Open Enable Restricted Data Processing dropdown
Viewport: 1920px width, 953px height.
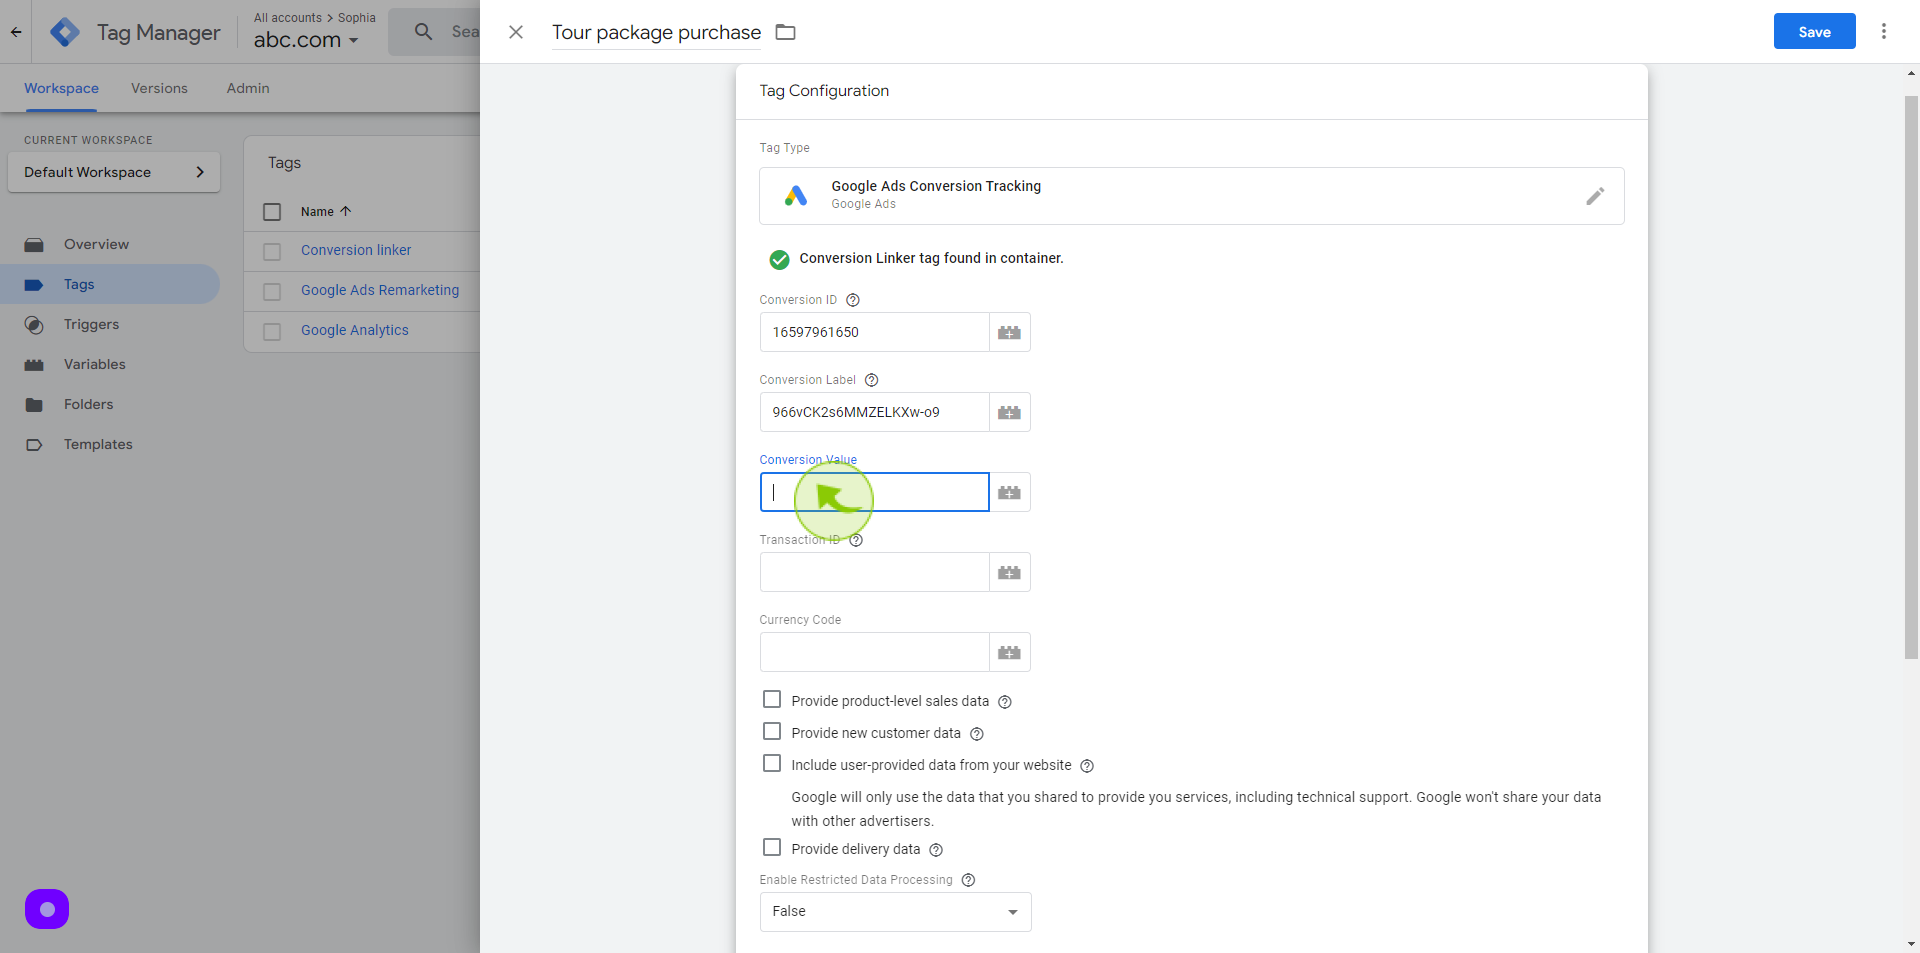point(895,912)
